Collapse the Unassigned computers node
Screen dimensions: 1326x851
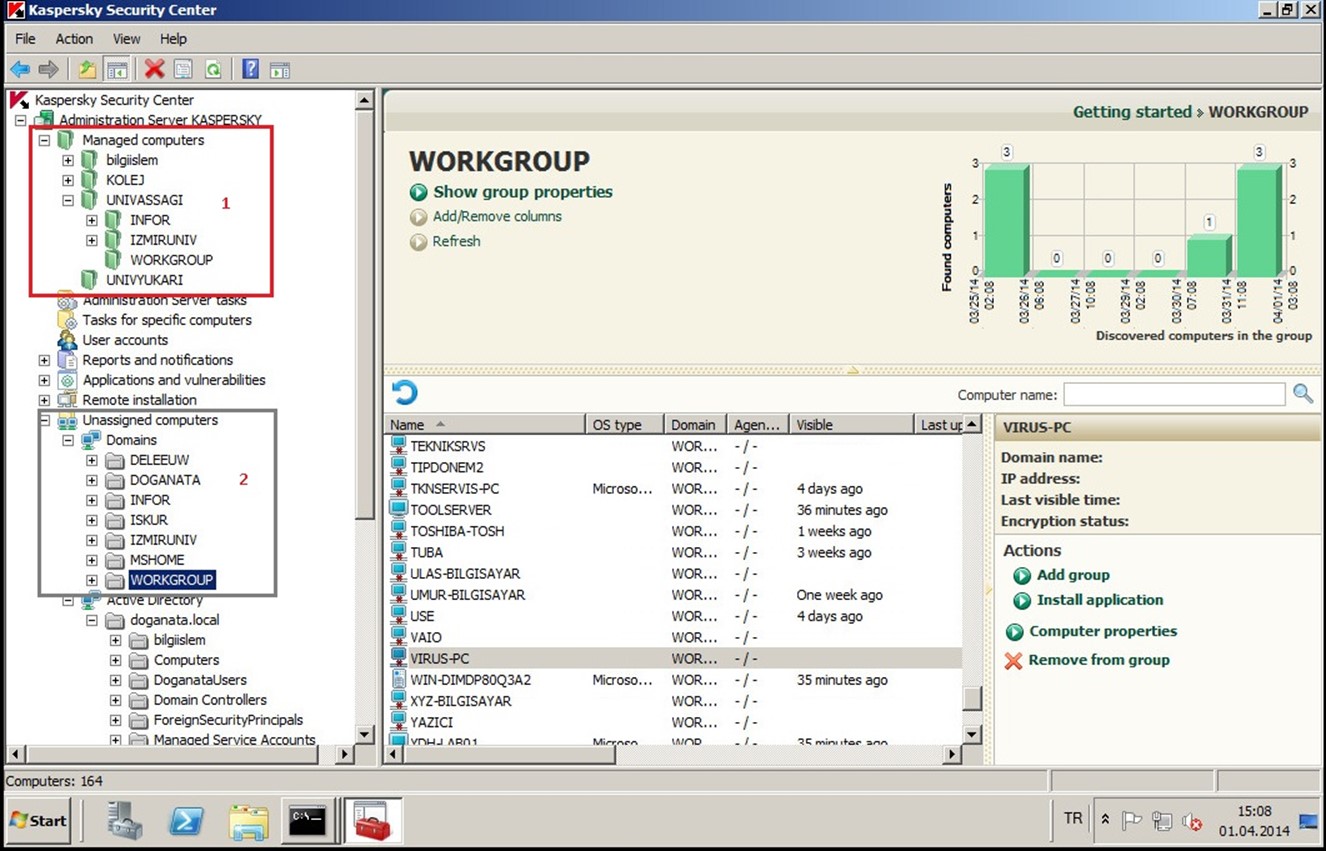tap(44, 420)
